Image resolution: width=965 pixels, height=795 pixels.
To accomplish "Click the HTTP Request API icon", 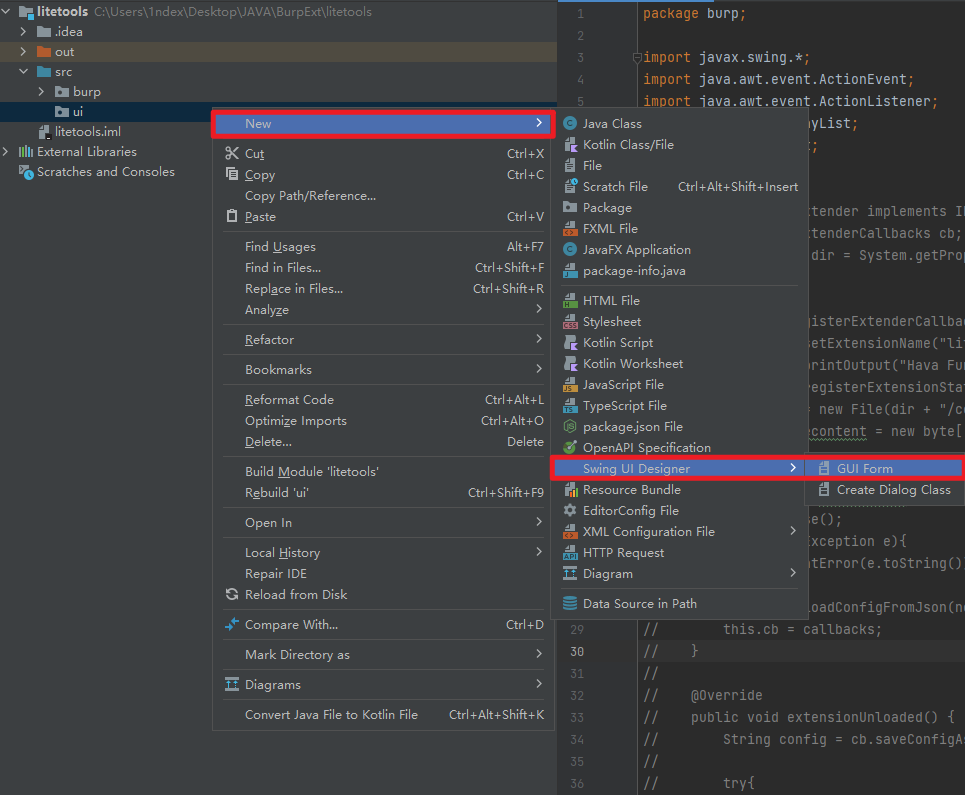I will (571, 553).
